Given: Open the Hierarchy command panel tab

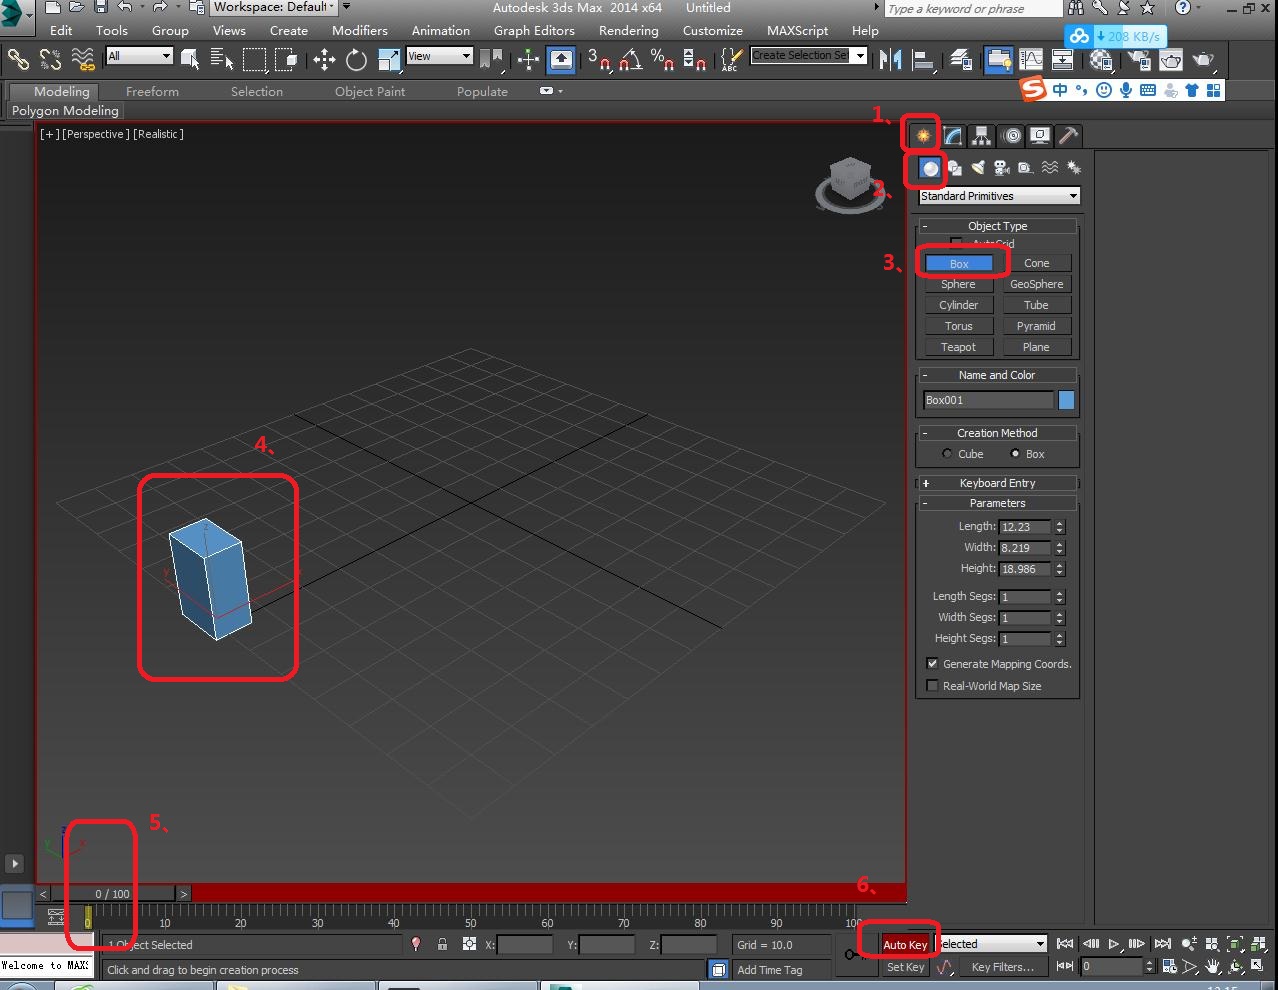Looking at the screenshot, I should tap(982, 135).
